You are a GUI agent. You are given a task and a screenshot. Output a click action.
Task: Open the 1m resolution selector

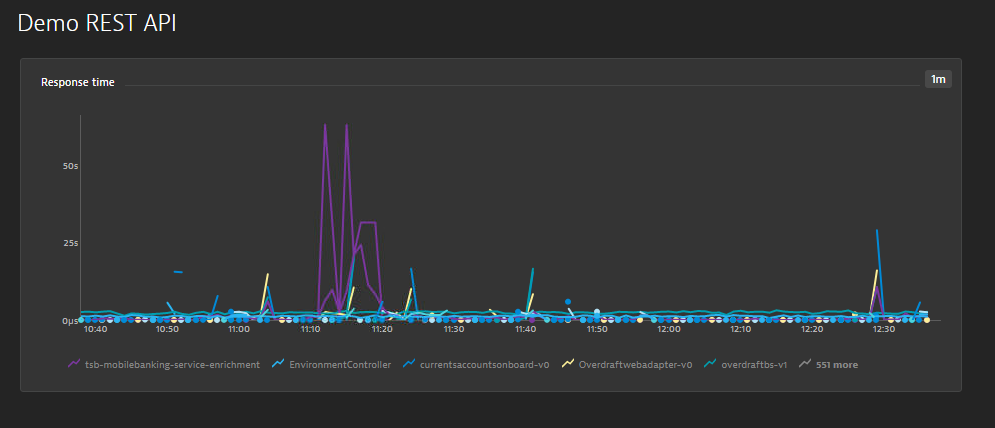[x=938, y=79]
